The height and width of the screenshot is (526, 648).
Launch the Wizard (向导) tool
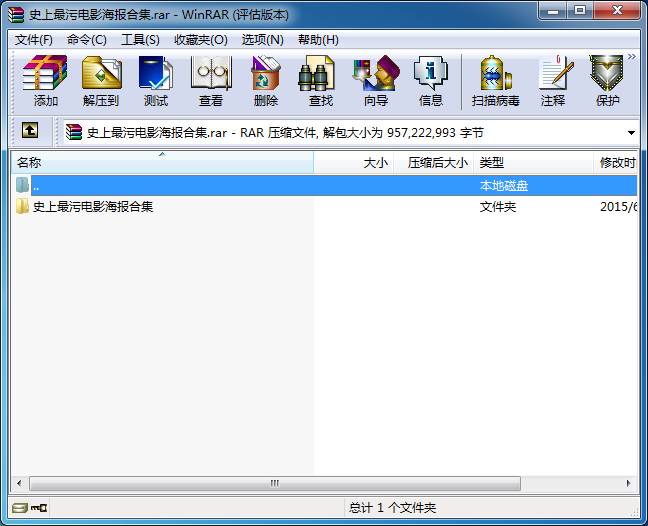click(376, 81)
